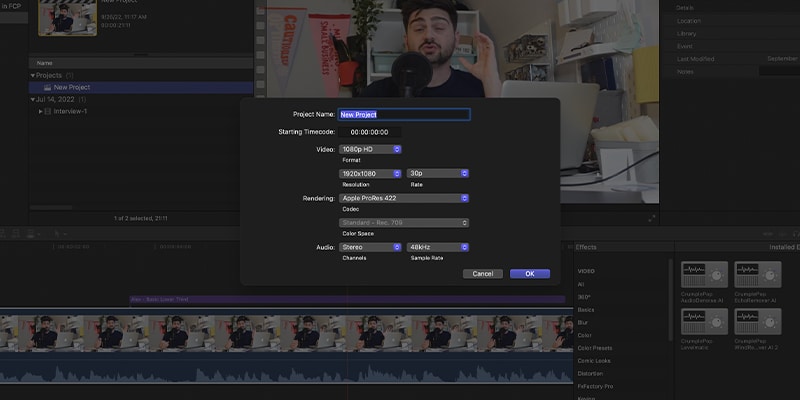The width and height of the screenshot is (800, 400).
Task: Click the viewer fullscreen expand arrows icon
Action: click(x=652, y=218)
